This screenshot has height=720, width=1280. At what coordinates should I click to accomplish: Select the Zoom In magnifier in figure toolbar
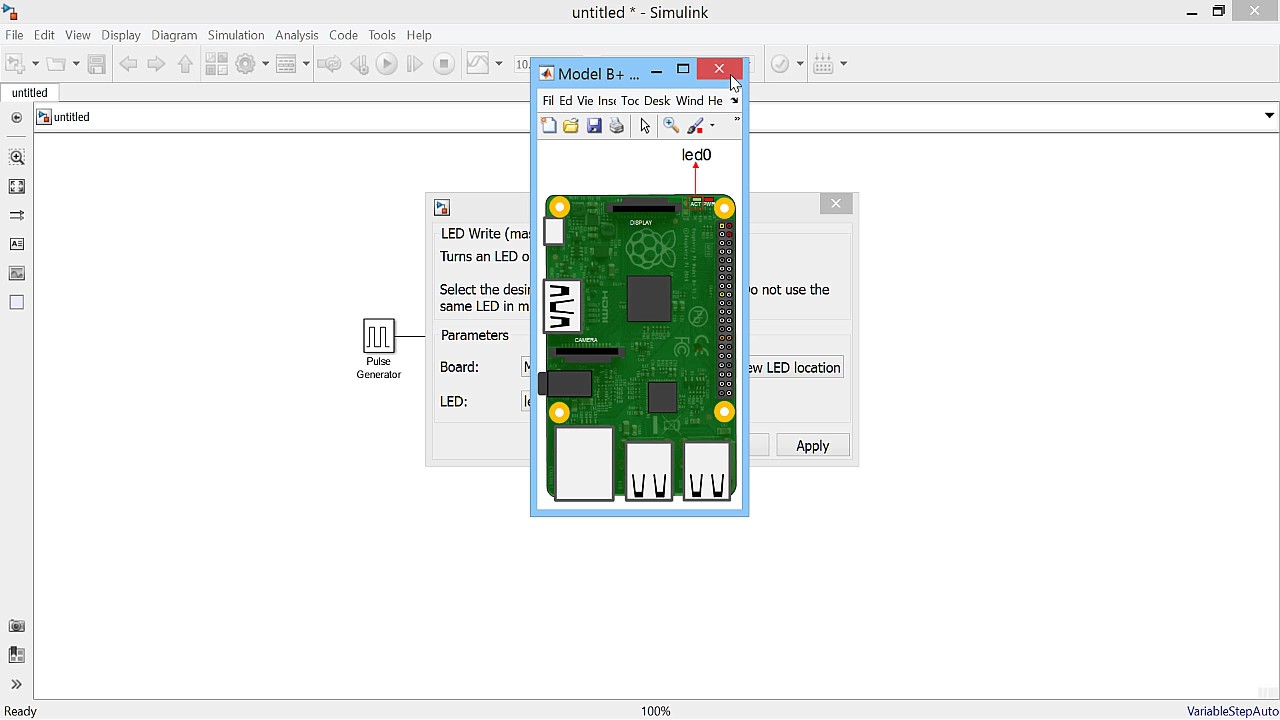[x=671, y=126]
